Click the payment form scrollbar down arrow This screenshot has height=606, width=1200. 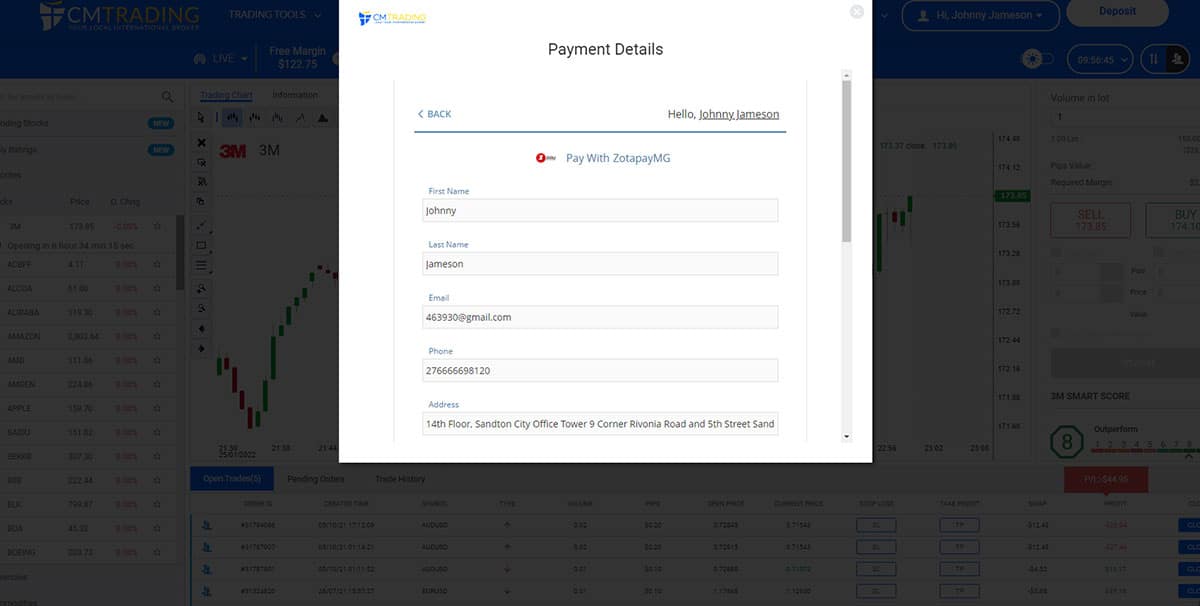pos(847,437)
